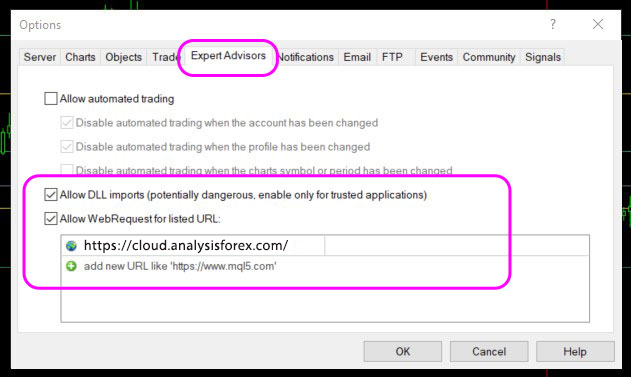631x377 pixels.
Task: Toggle disable trading when profile changed checkbox
Action: coord(67,146)
